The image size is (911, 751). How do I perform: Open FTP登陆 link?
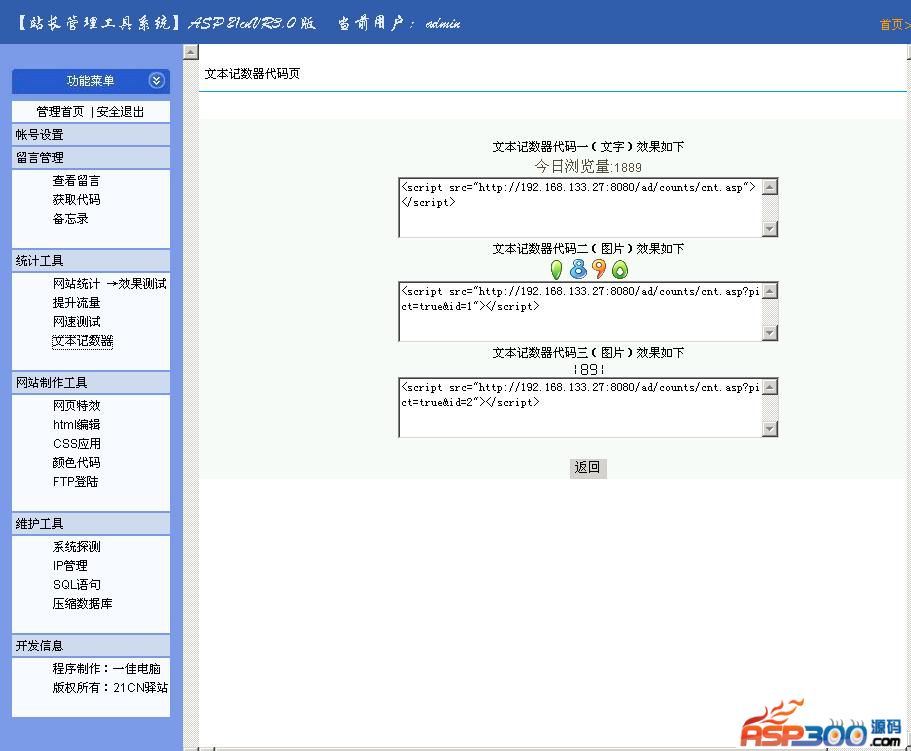(76, 481)
